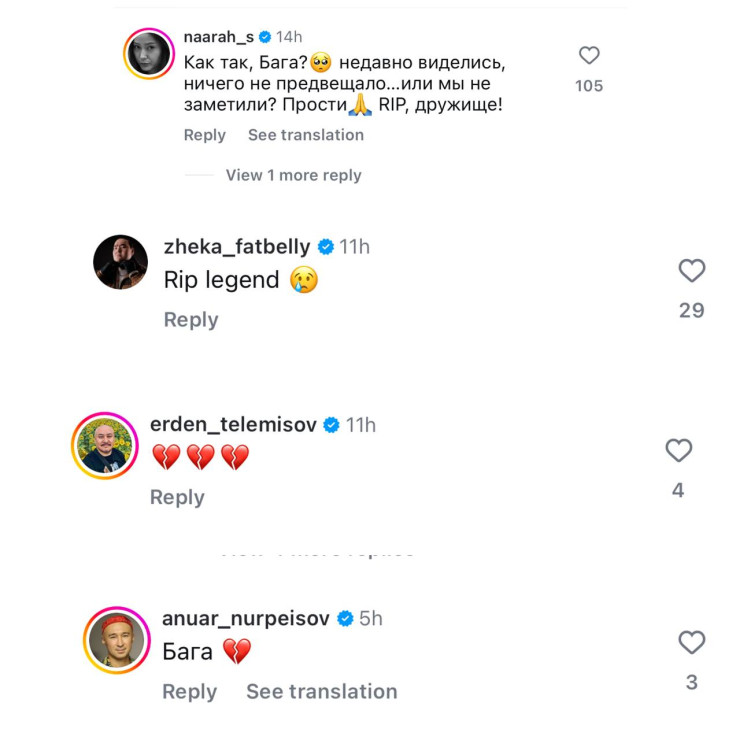
Task: Reply to anuar_nurpeisov's comment
Action: [x=189, y=691]
